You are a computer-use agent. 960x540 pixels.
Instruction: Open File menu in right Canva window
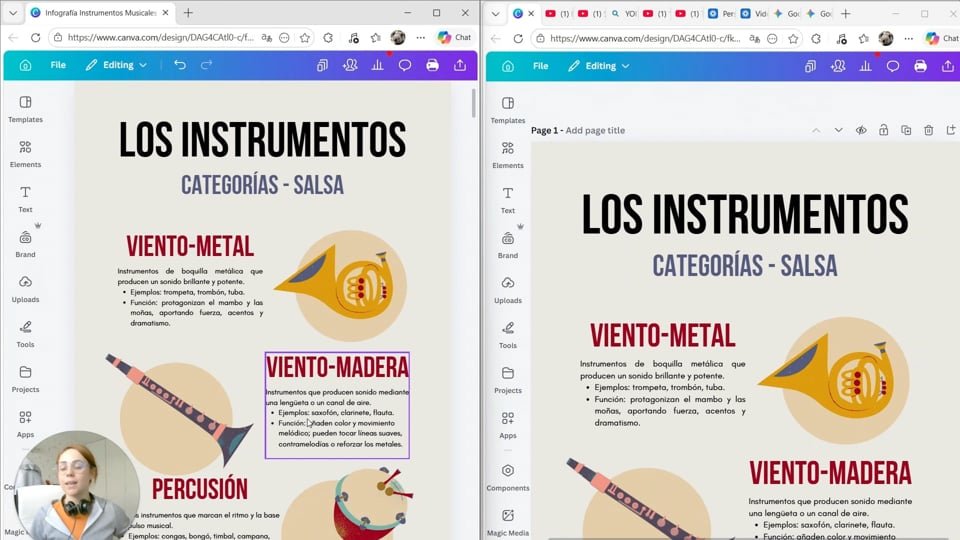pyautogui.click(x=541, y=66)
